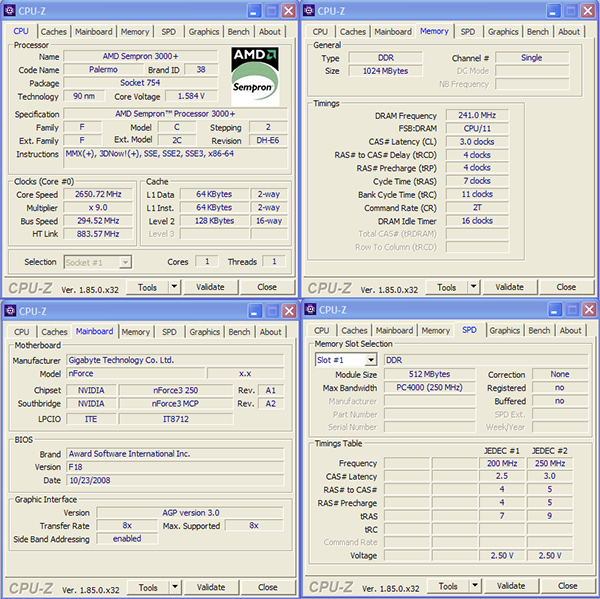The image size is (600, 599).
Task: Open Tools dropdown arrow in CPU window
Action: click(x=174, y=287)
